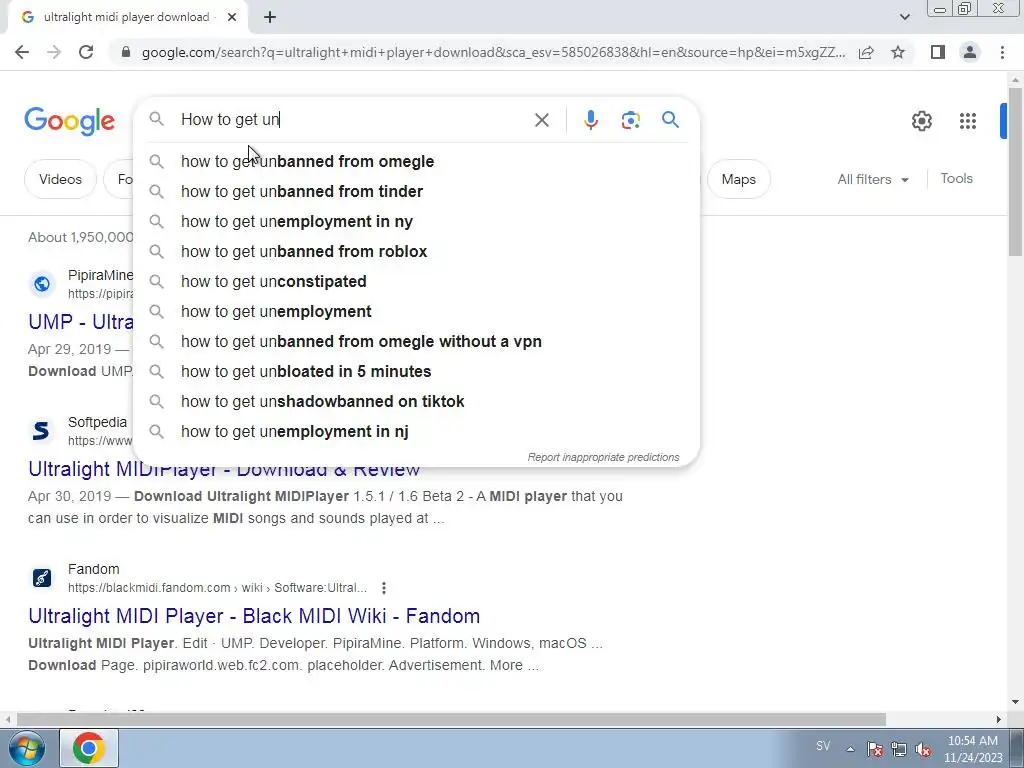Open Ultralight MIDIPlayer Softpedia result
Image resolution: width=1024 pixels, height=768 pixels.
click(x=224, y=469)
